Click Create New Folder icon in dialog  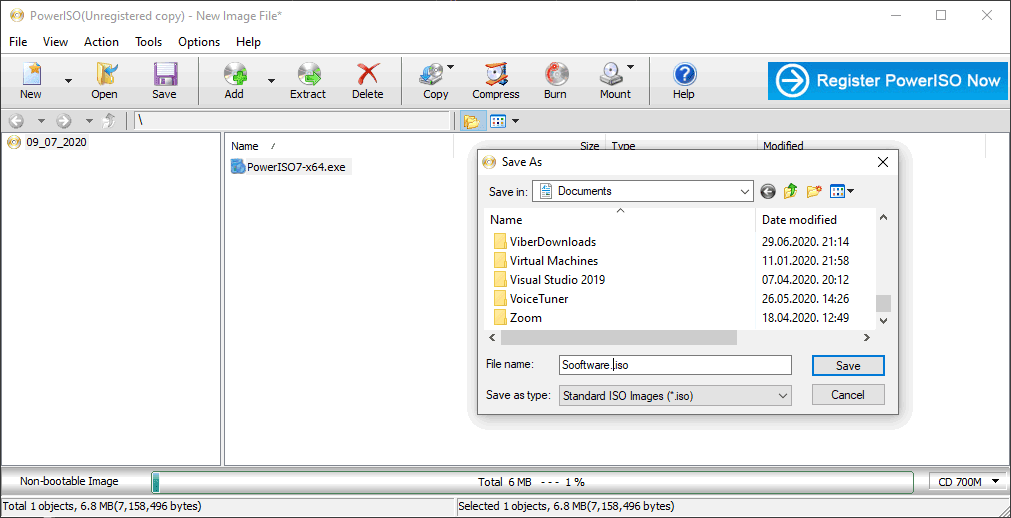click(x=814, y=191)
